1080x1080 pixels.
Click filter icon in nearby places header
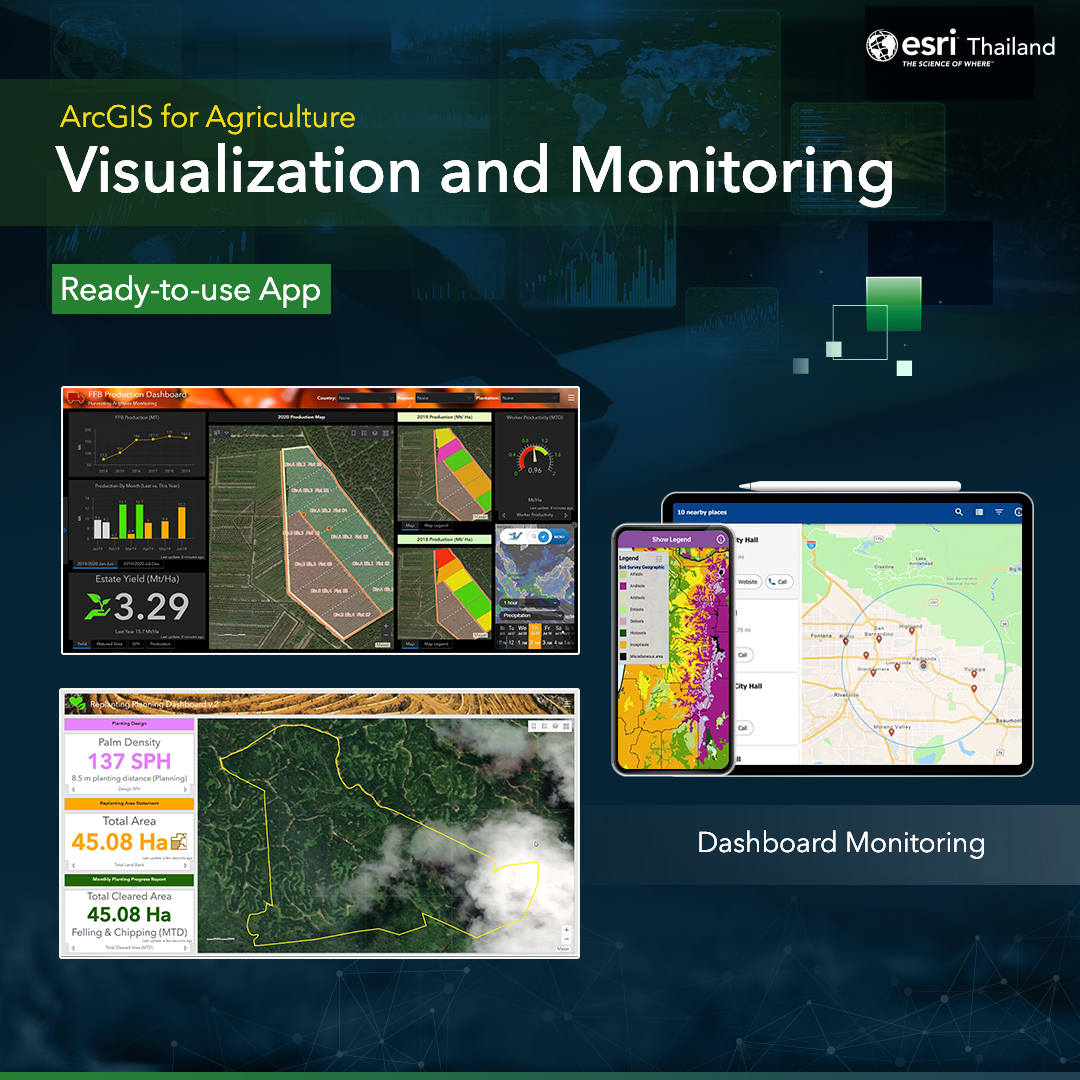[x=999, y=512]
